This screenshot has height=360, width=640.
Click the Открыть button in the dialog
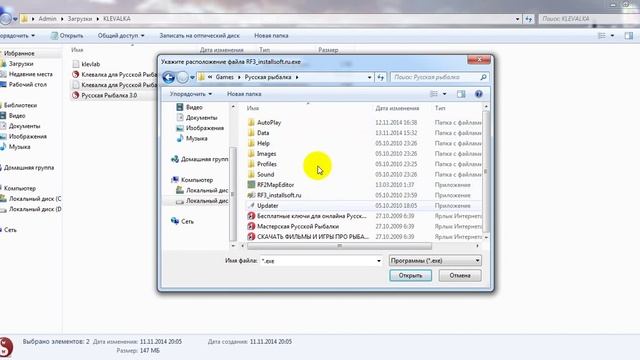[410, 276]
